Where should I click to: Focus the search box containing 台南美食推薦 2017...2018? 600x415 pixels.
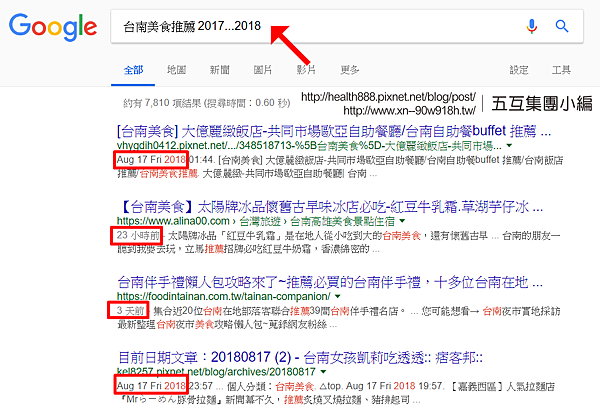347,26
